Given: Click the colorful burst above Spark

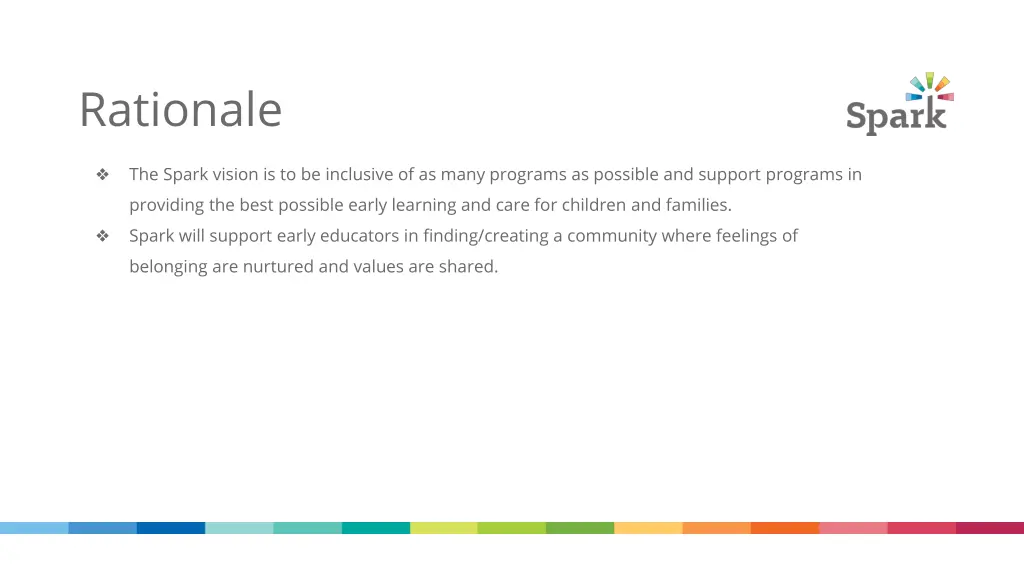Looking at the screenshot, I should (930, 87).
